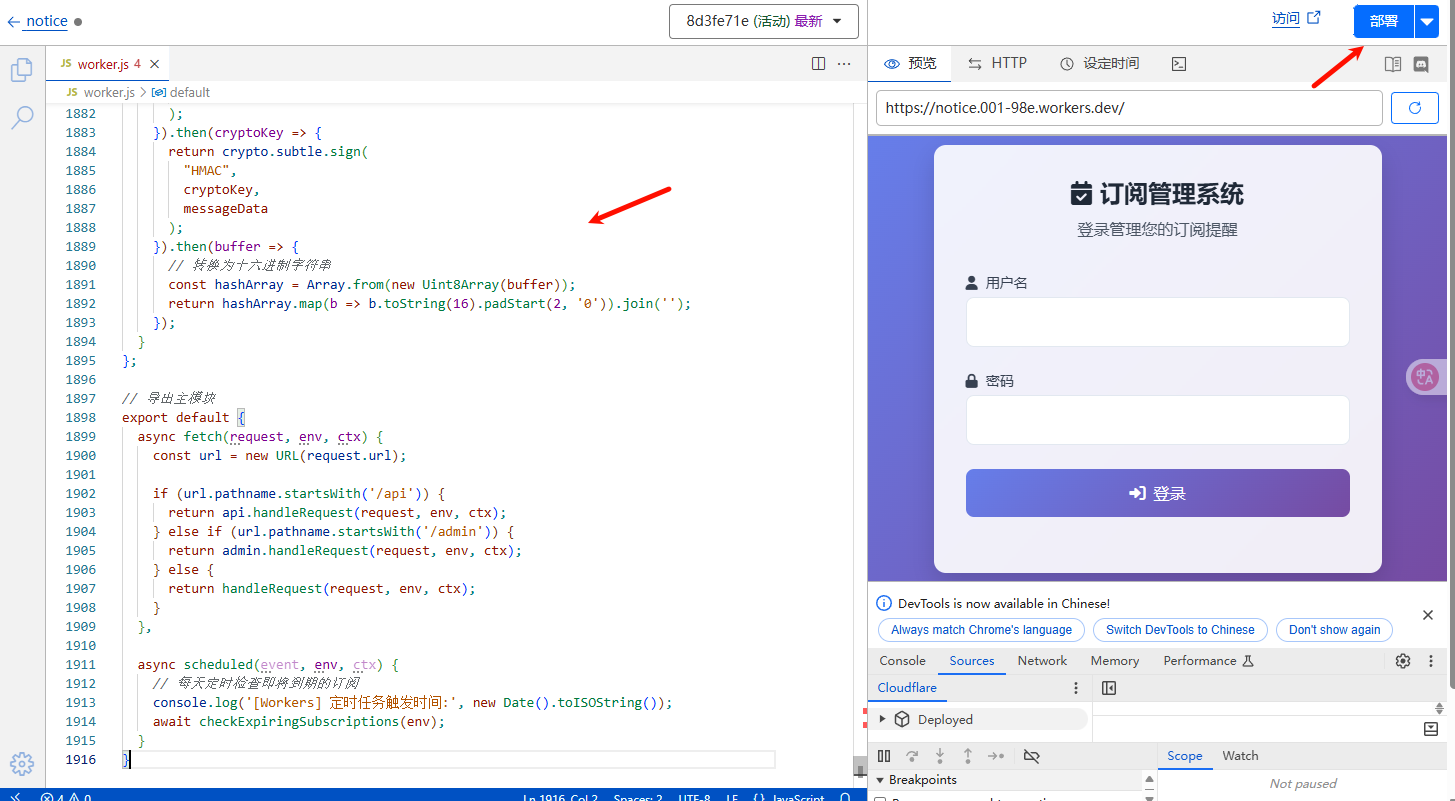Switch to the HTTP tab
Screen dimensions: 1455x801
(997, 63)
